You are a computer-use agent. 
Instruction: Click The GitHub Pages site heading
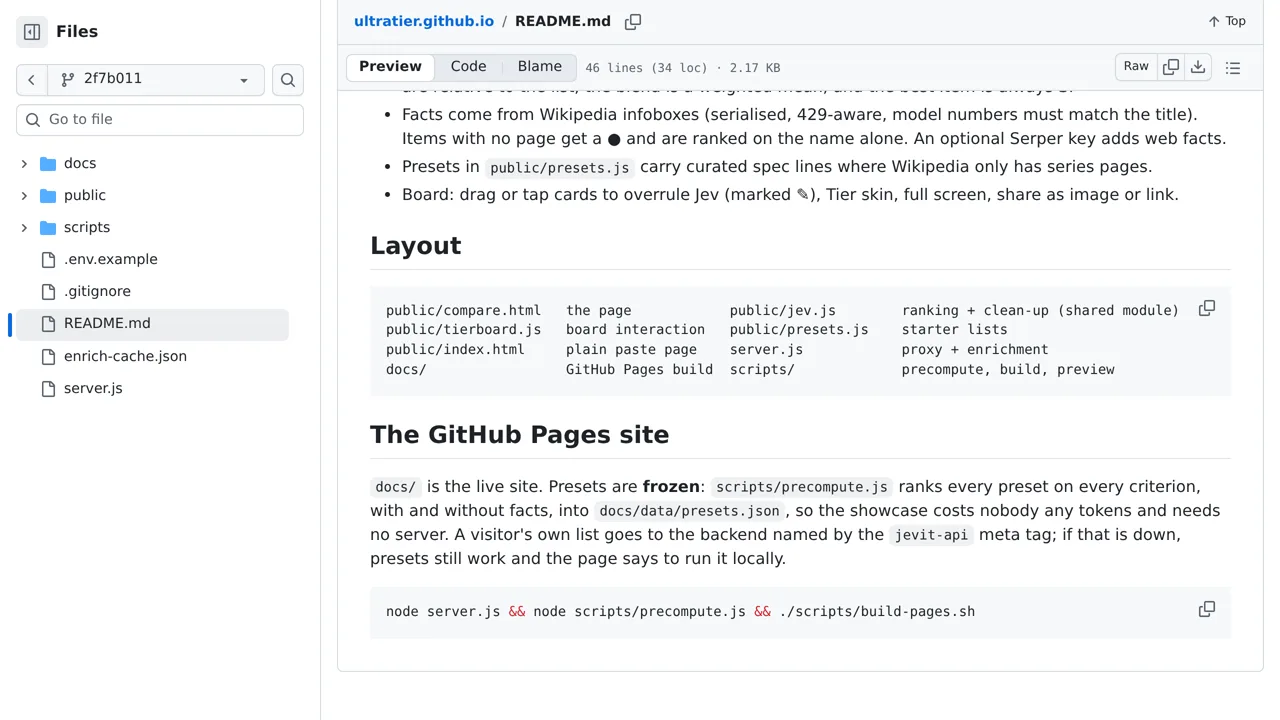[520, 435]
